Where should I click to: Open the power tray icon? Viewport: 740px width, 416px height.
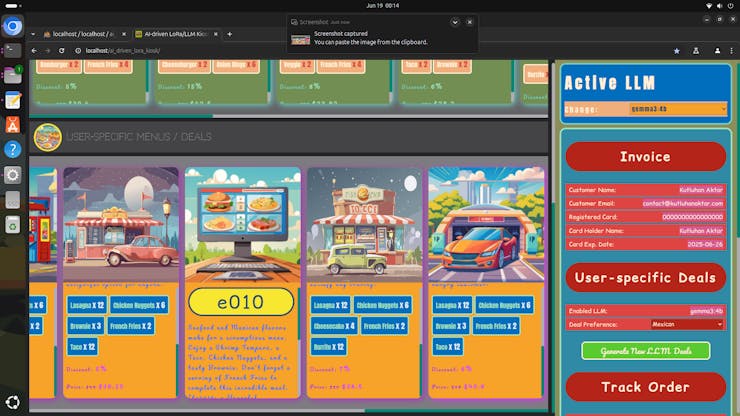pyautogui.click(x=731, y=6)
